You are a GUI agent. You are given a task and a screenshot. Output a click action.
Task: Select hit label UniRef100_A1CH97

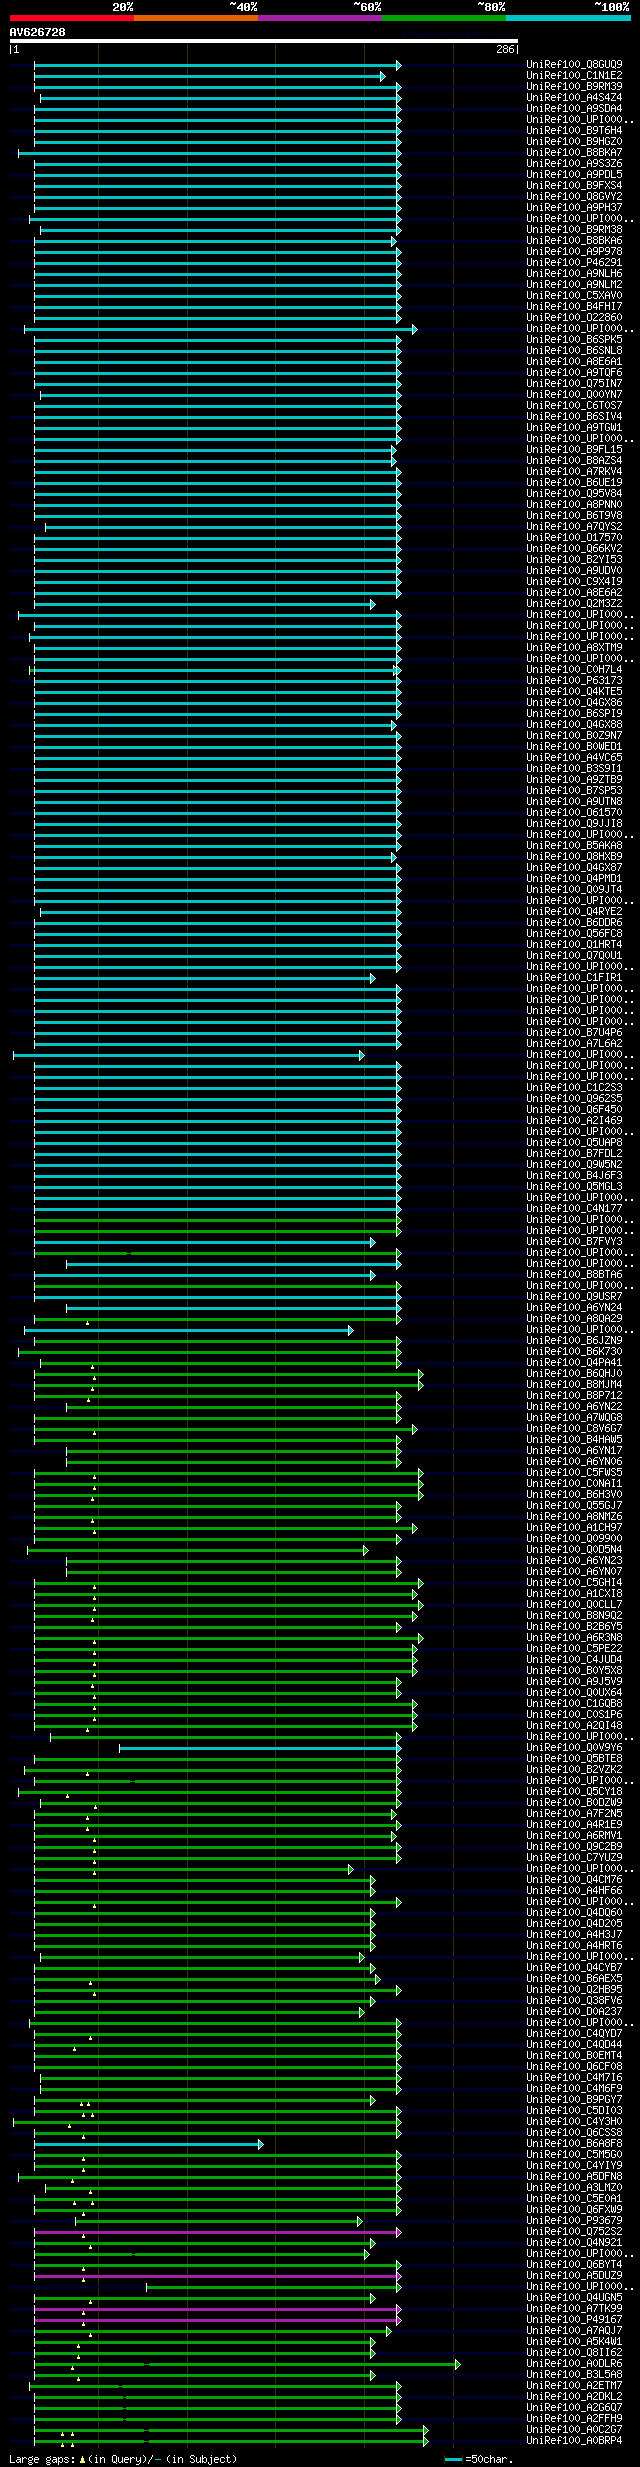(574, 1528)
